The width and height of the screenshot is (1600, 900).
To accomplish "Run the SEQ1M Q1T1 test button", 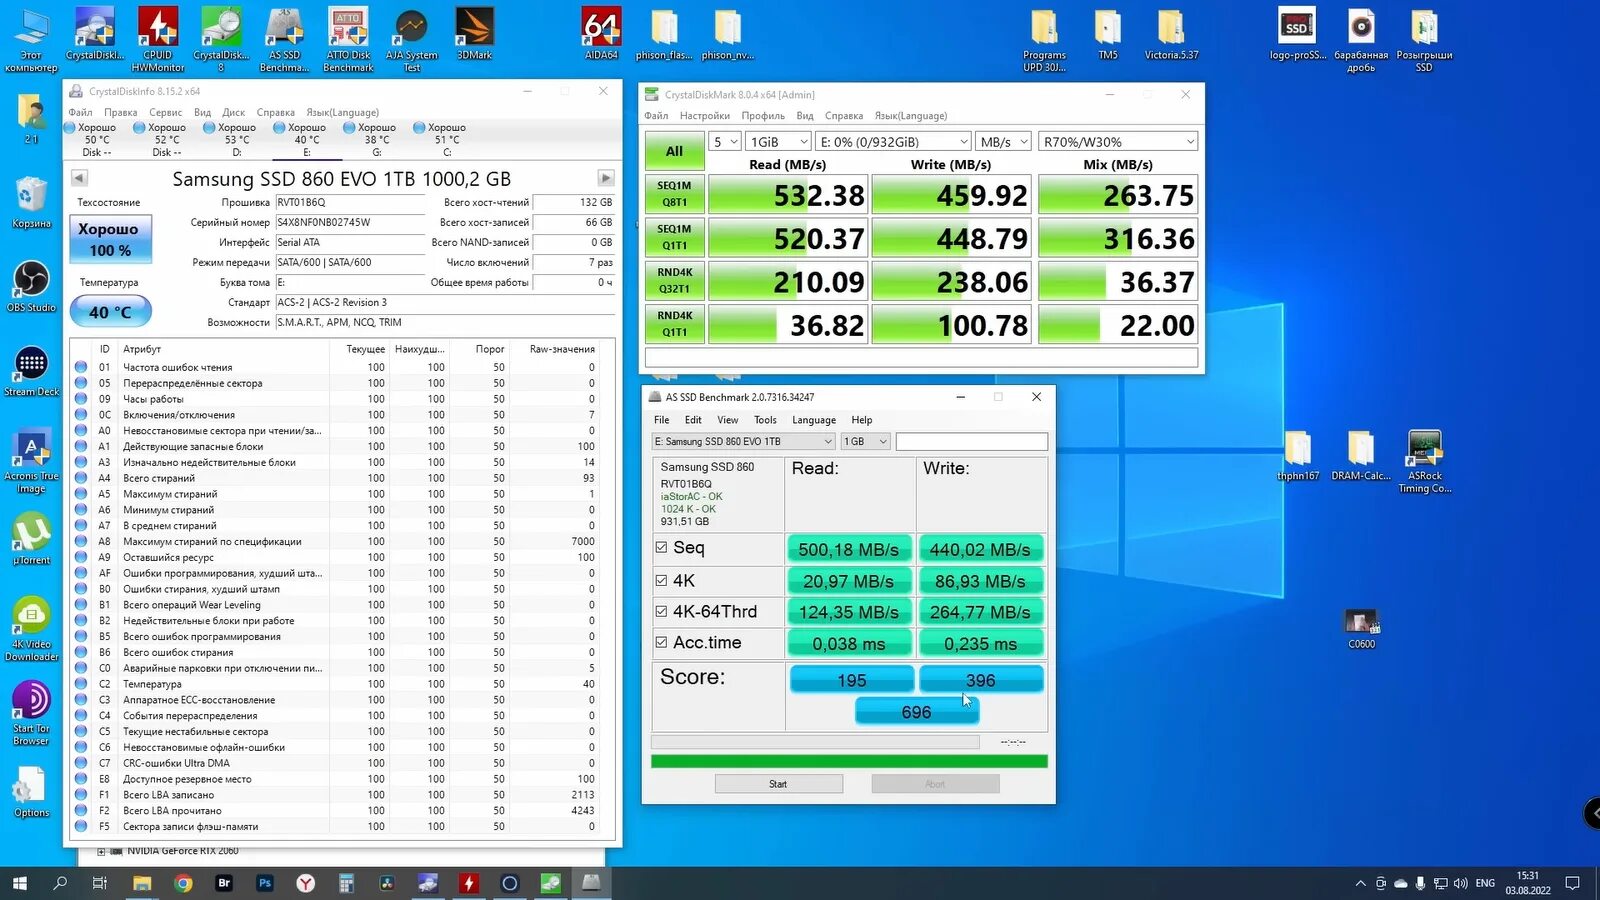I will [x=674, y=237].
